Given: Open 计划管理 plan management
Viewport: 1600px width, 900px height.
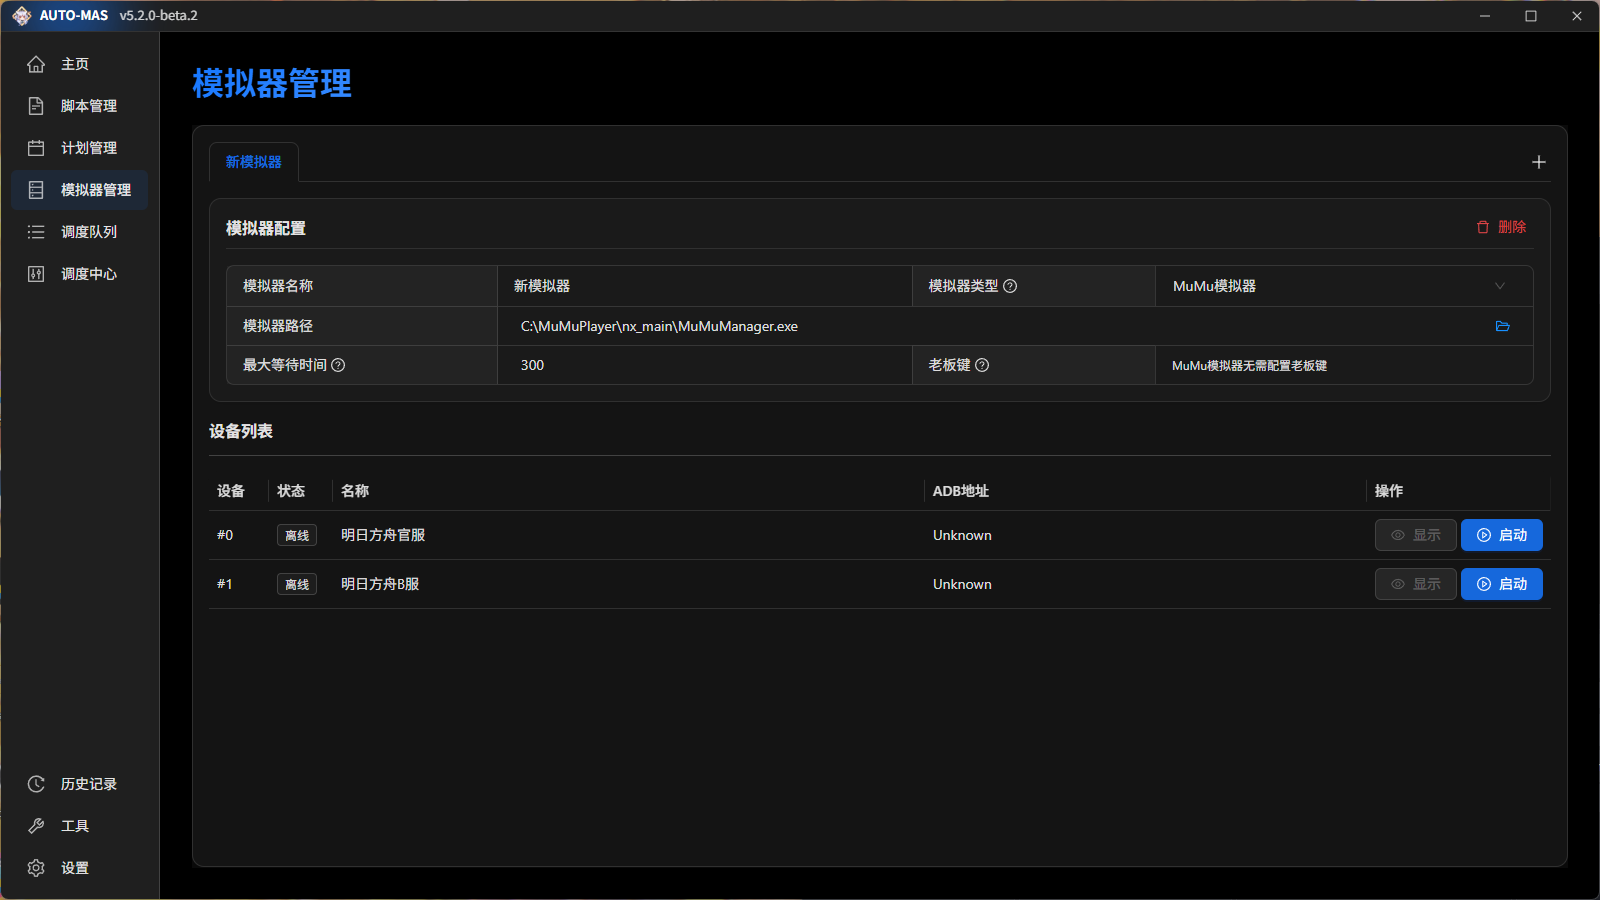Looking at the screenshot, I should (88, 148).
